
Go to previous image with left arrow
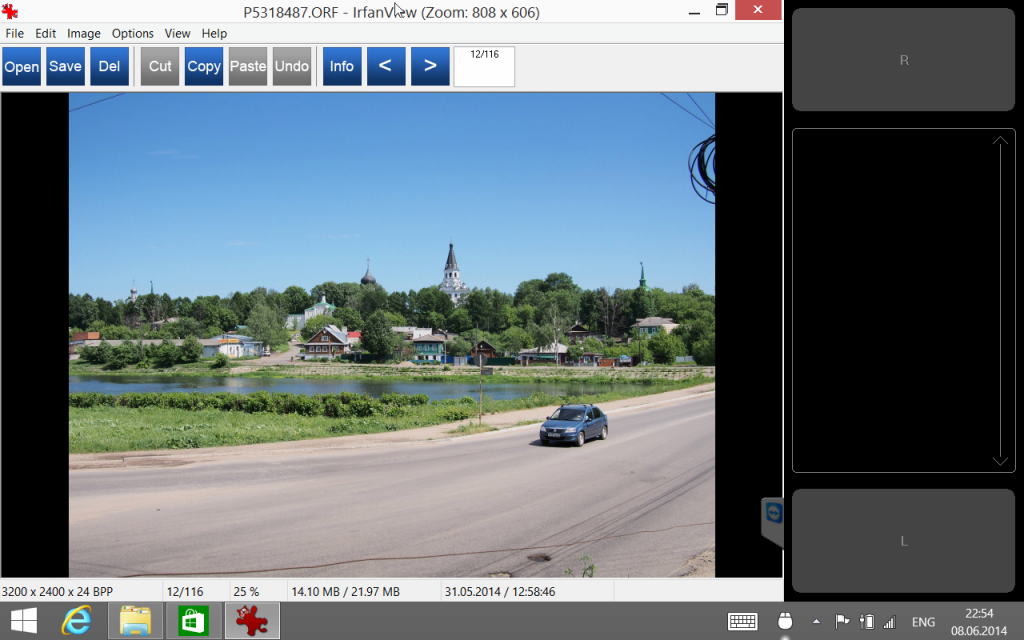point(385,66)
